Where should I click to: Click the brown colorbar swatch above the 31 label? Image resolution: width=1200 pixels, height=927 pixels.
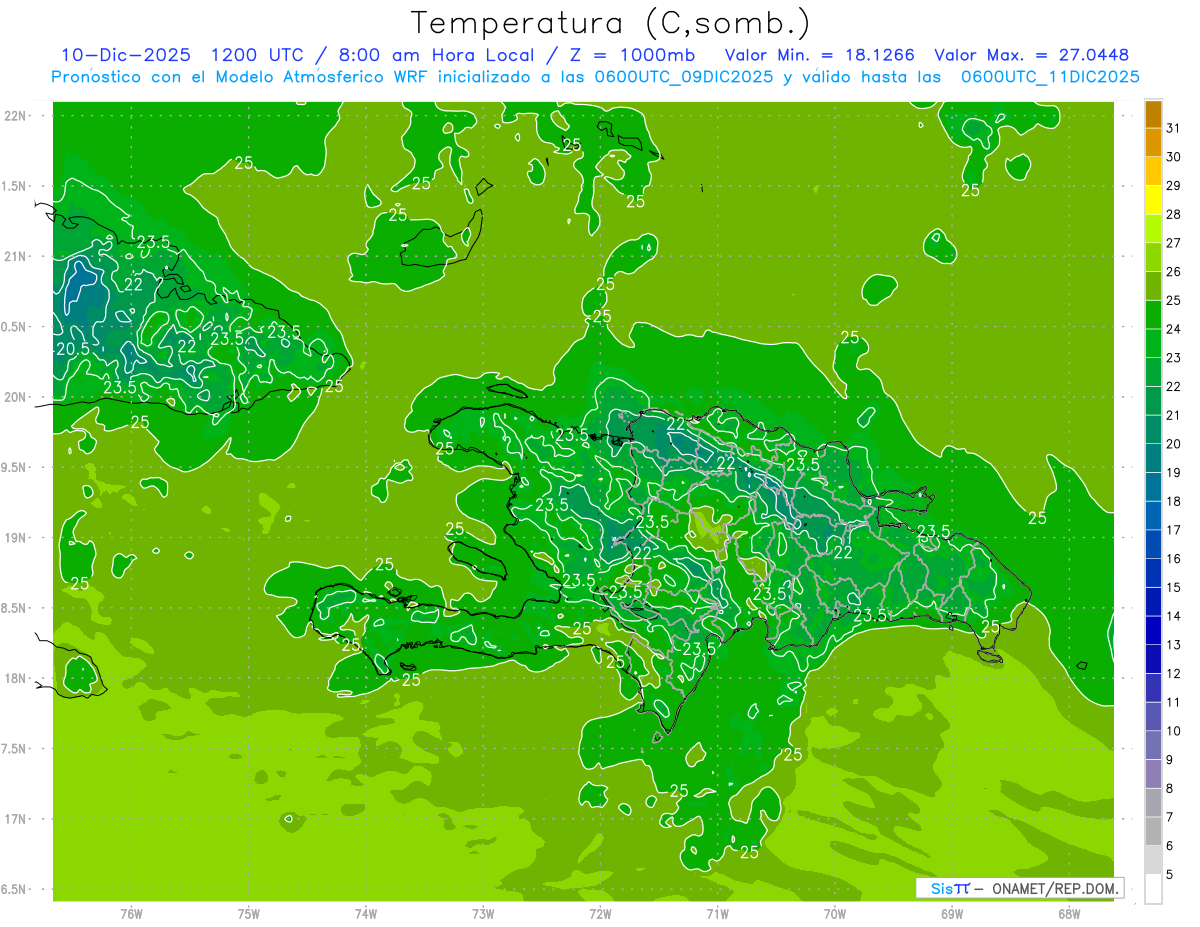click(x=1153, y=114)
